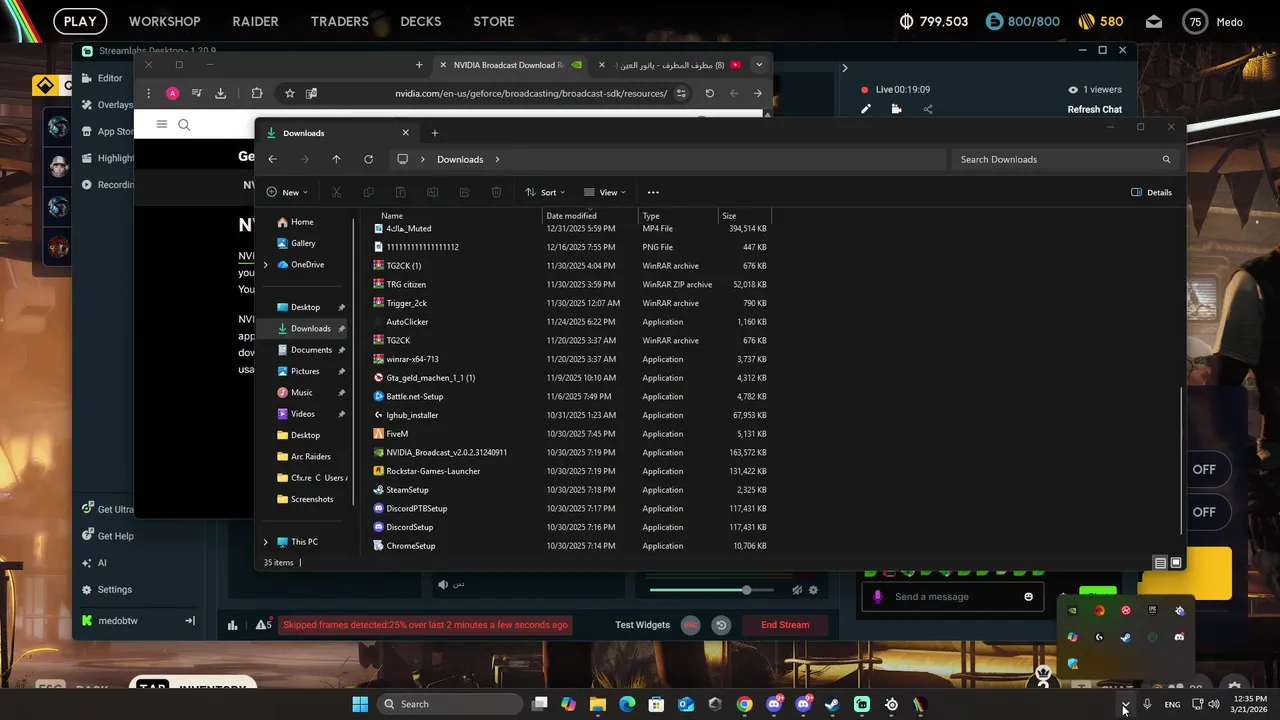Screen dimensions: 1280x720
Task: Expand the This PC tree node
Action: (265, 542)
